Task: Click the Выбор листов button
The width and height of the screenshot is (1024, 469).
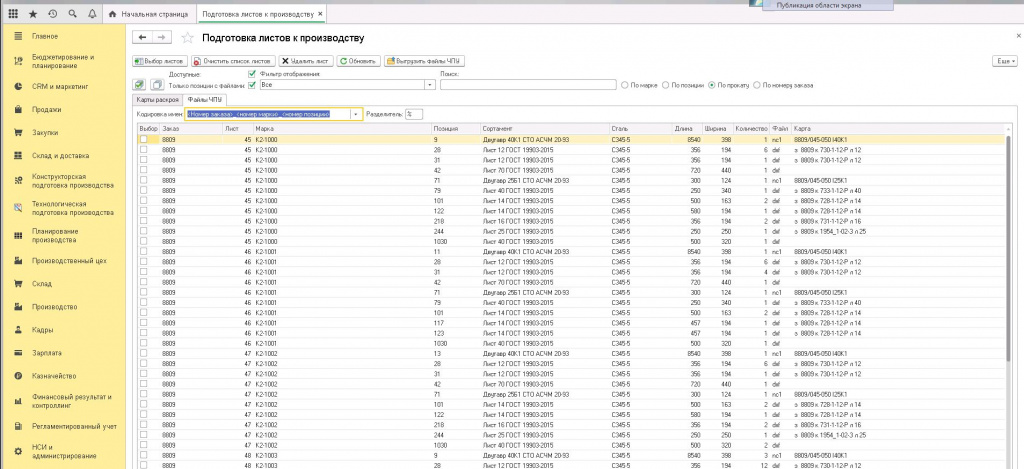Action: (x=160, y=61)
